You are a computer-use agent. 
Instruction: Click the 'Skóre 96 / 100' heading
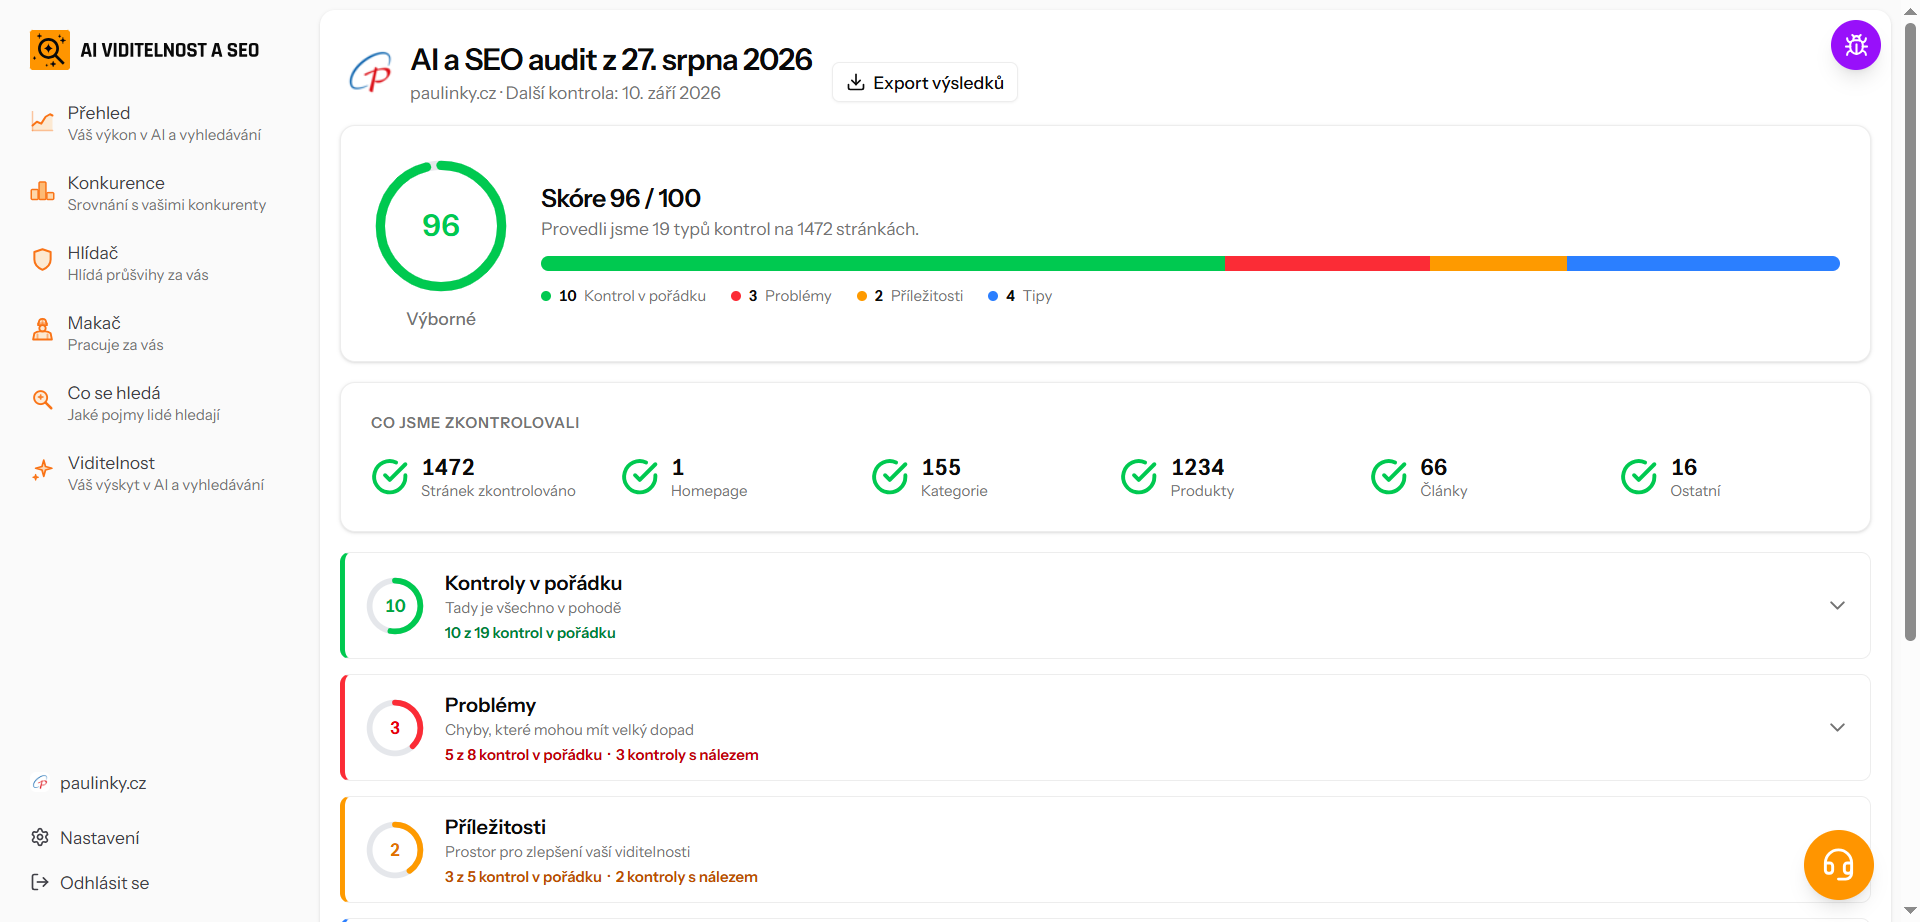coord(621,198)
